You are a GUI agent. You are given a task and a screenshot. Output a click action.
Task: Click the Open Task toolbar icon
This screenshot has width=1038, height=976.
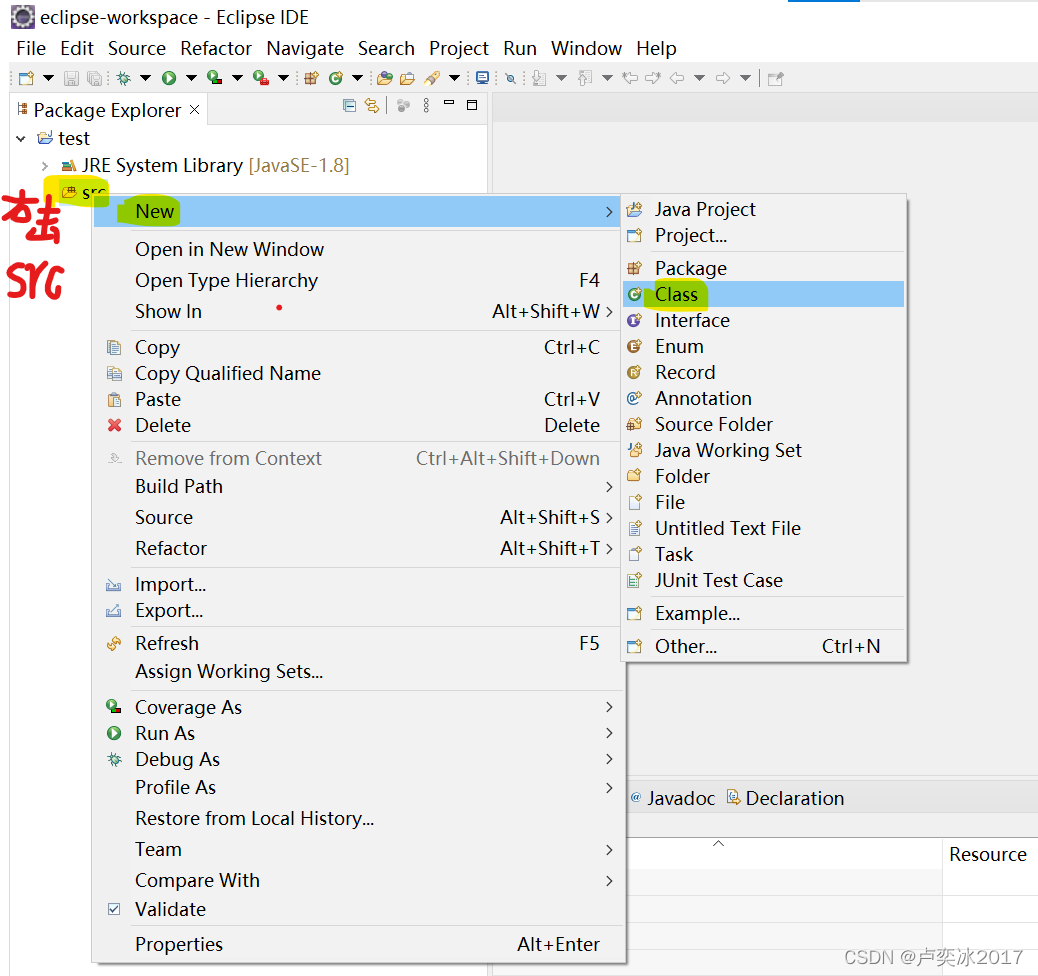tap(408, 78)
